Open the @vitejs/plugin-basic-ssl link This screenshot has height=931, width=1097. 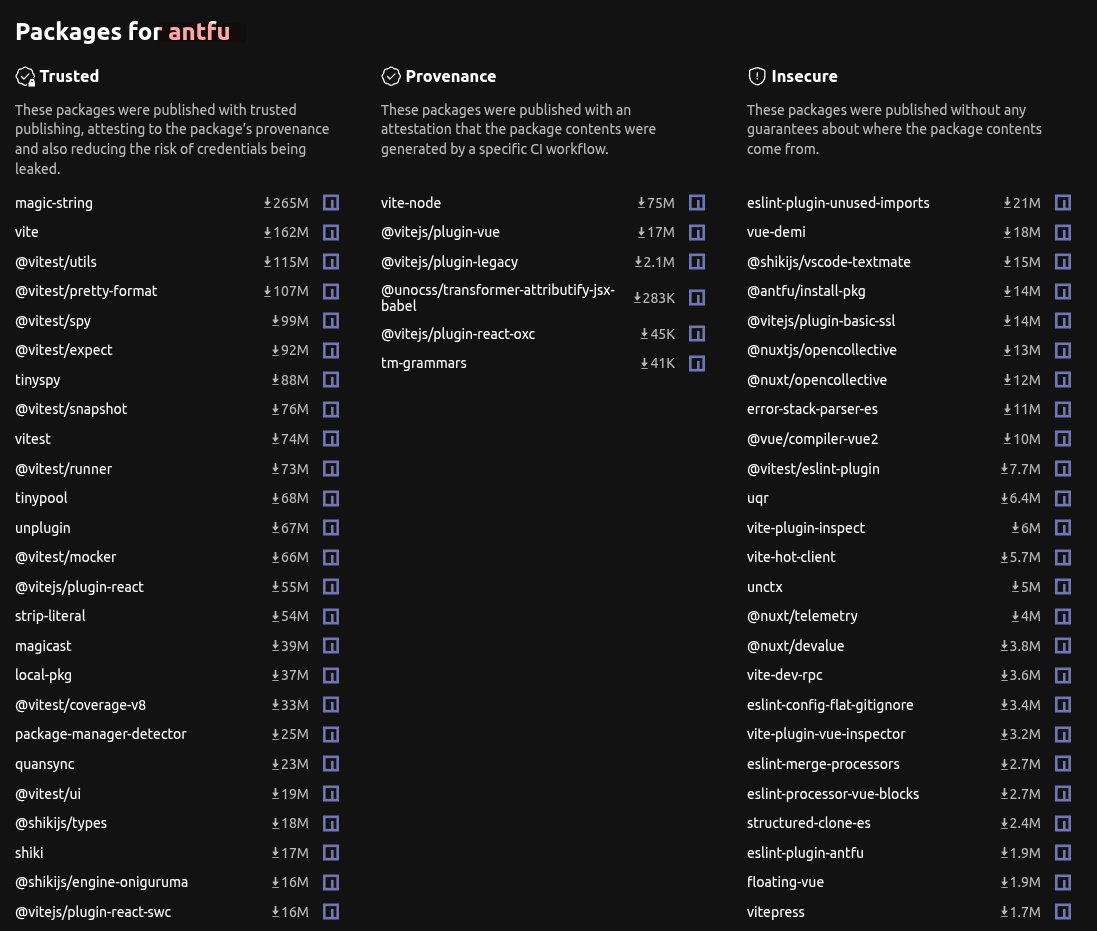click(821, 321)
